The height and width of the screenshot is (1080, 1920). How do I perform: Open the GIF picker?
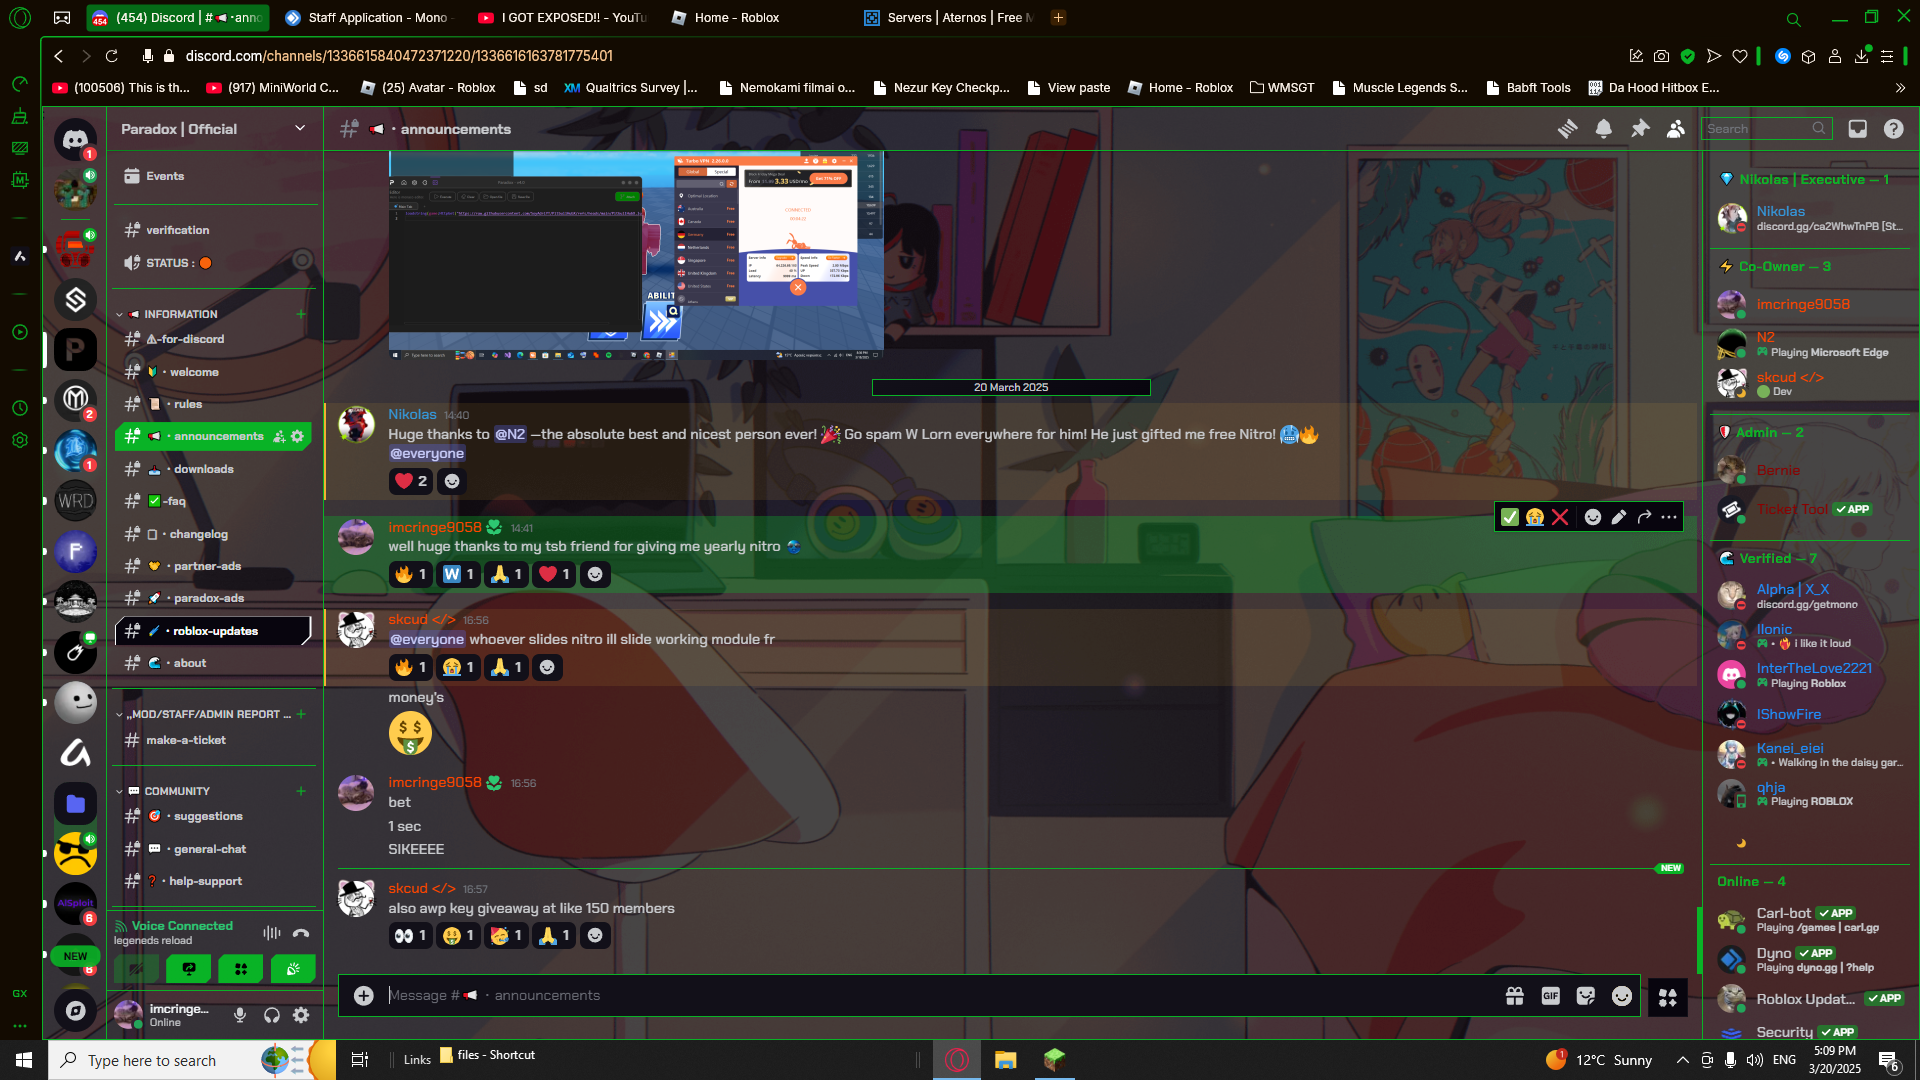[1550, 996]
